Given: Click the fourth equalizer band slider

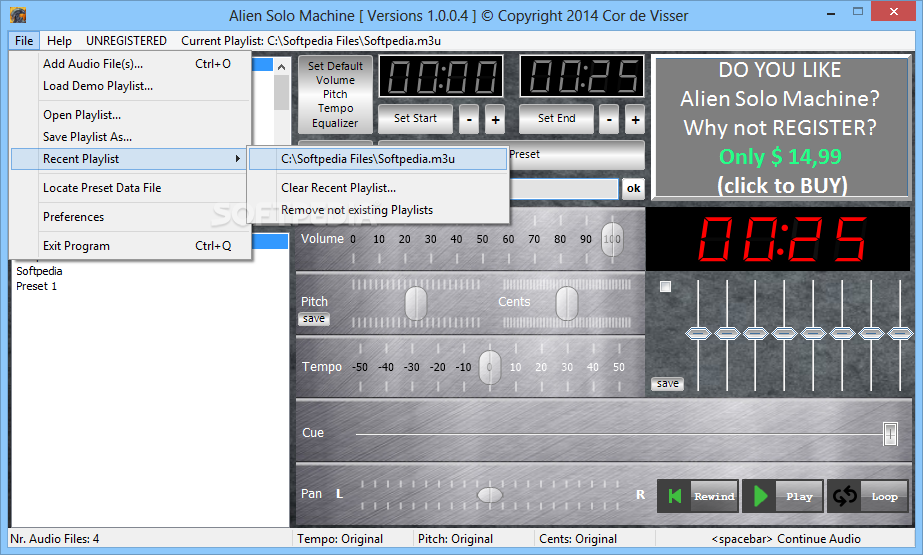Looking at the screenshot, I should [784, 334].
